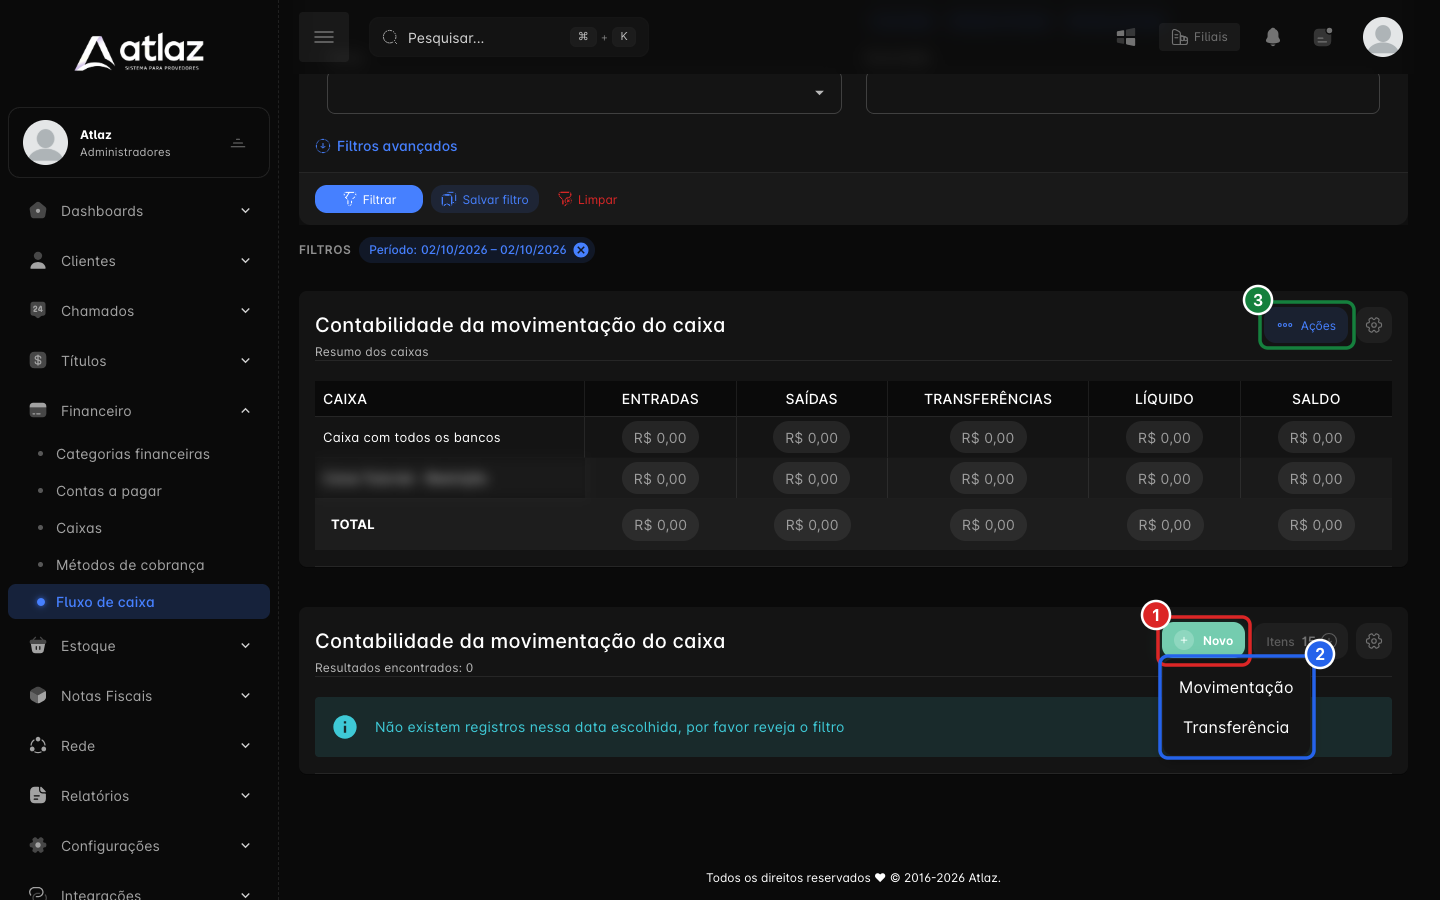Viewport: 1440px width, 900px height.
Task: Click the Rede network icon
Action: 38,745
